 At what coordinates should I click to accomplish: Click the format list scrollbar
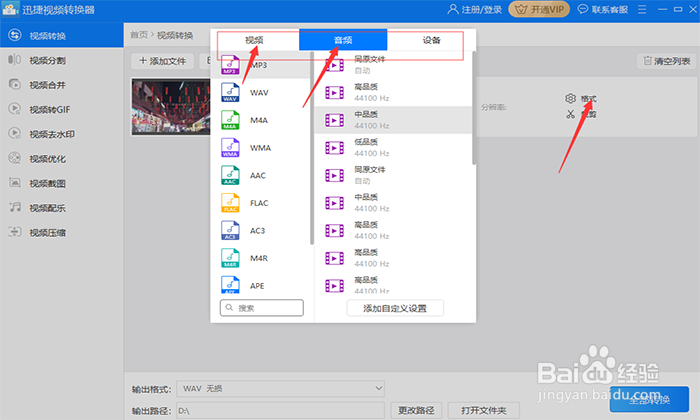coord(312,147)
